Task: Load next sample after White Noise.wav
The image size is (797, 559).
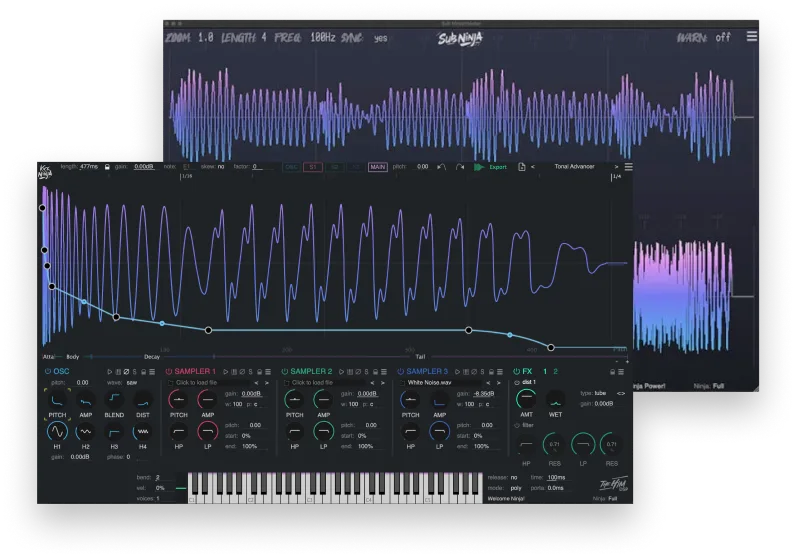Action: coord(499,383)
